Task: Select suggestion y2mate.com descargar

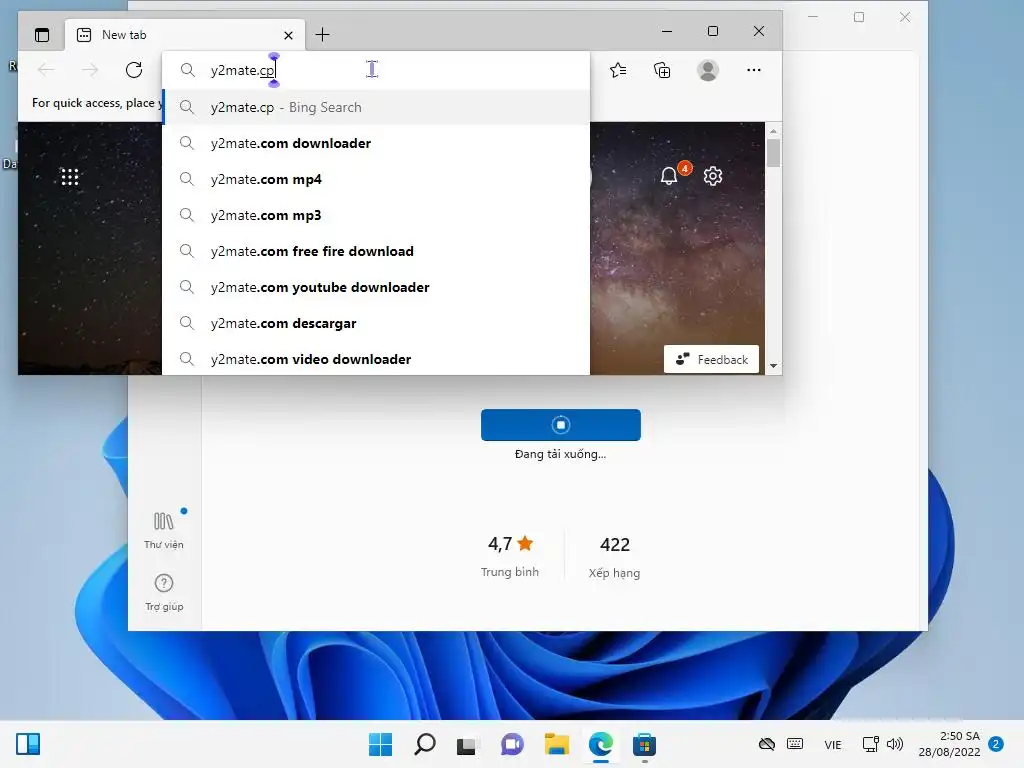Action: 376,323
